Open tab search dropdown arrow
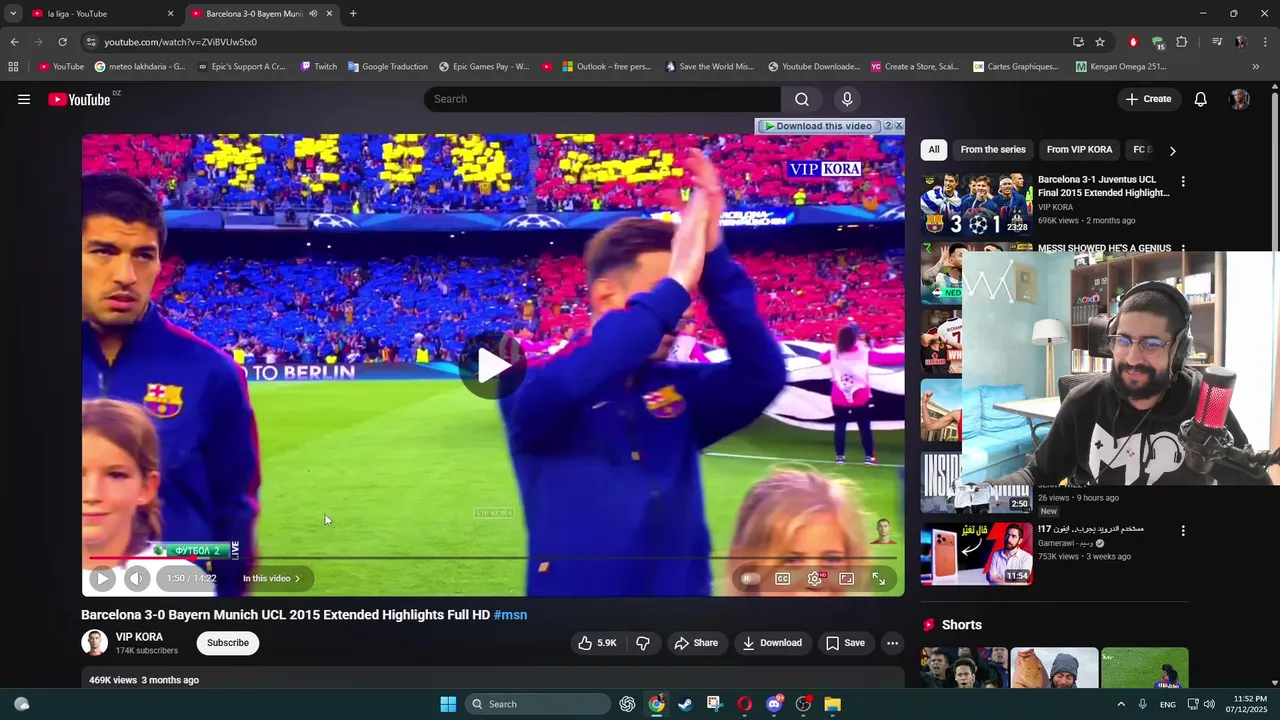 tap(13, 14)
